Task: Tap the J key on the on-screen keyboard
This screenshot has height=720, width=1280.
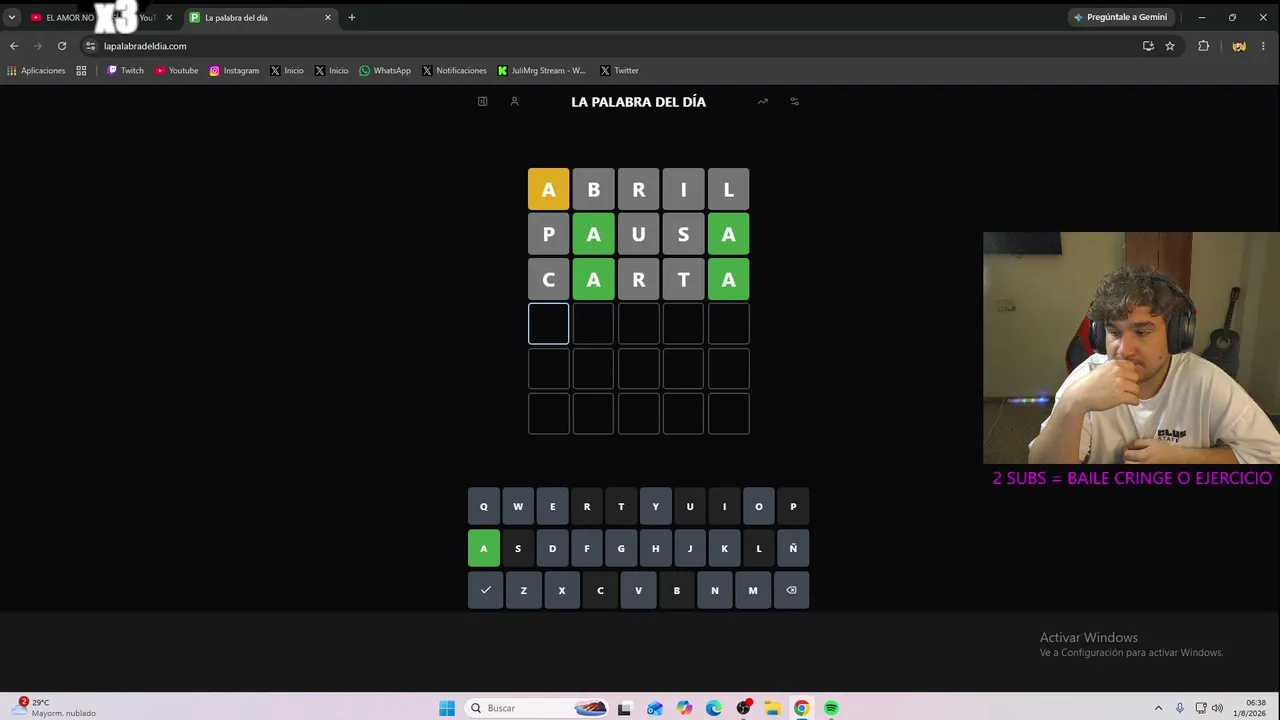Action: pos(690,548)
